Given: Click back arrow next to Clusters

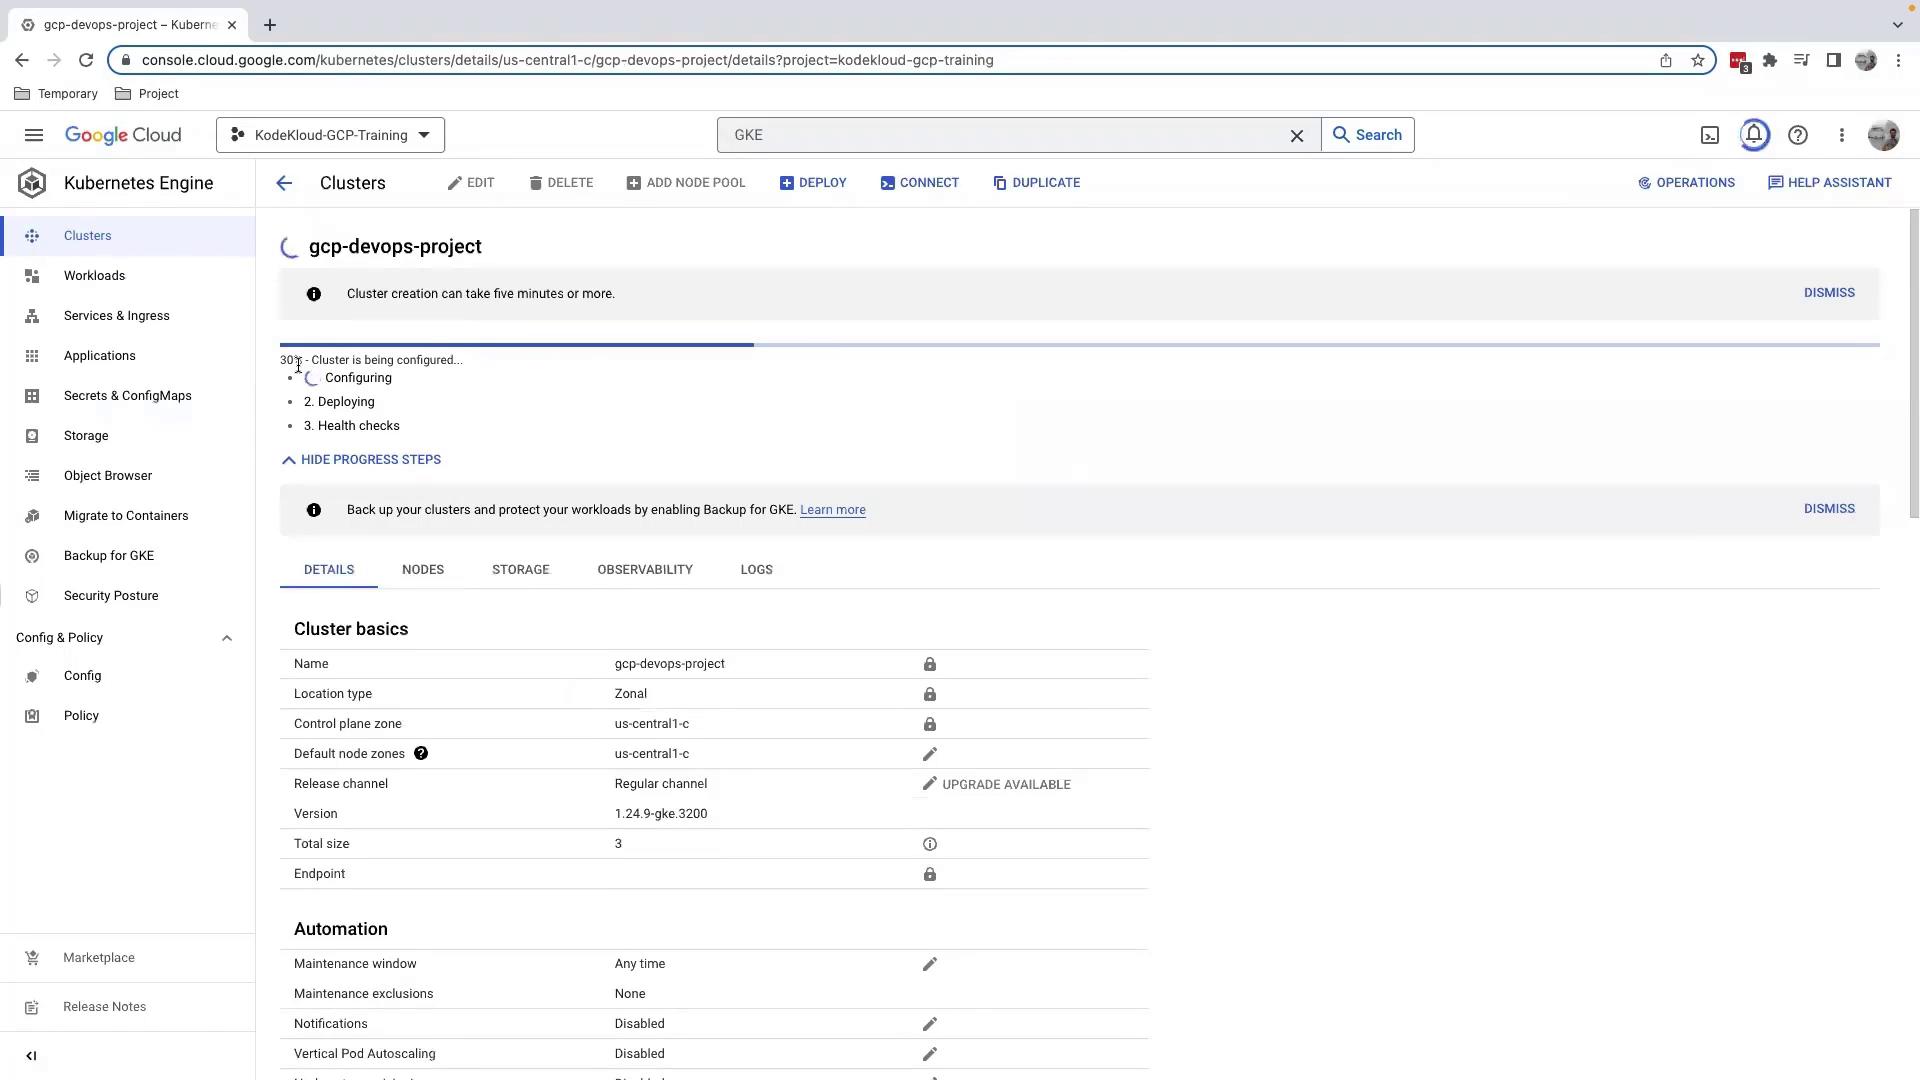Looking at the screenshot, I should (x=284, y=183).
